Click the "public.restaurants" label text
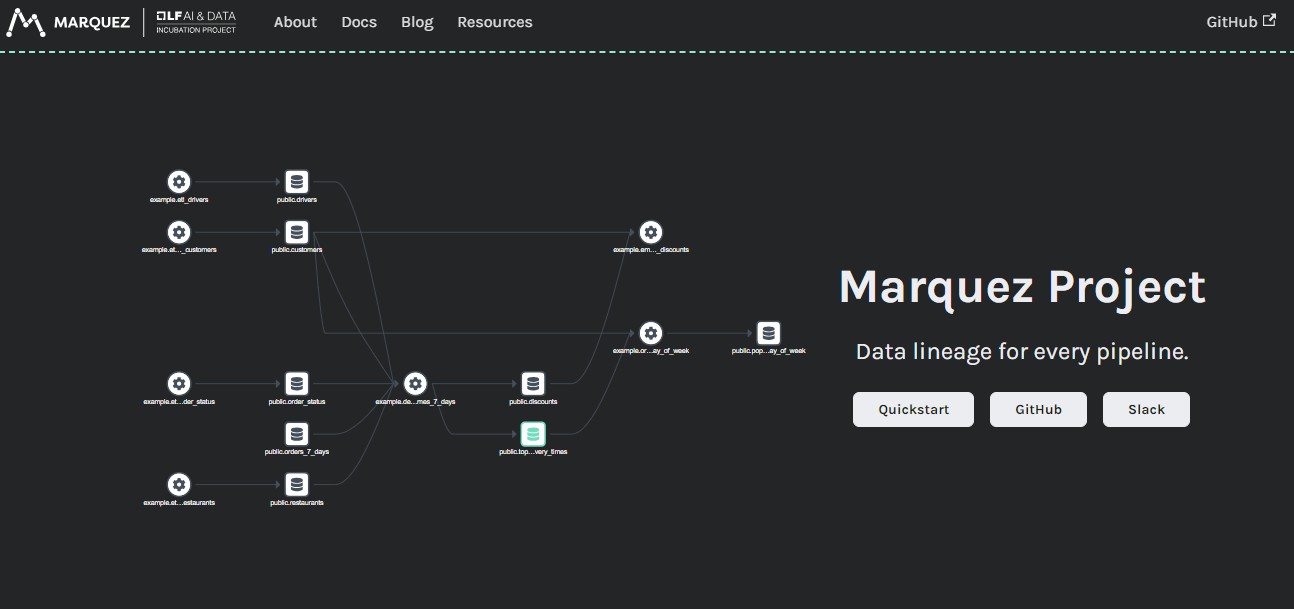 (x=297, y=503)
